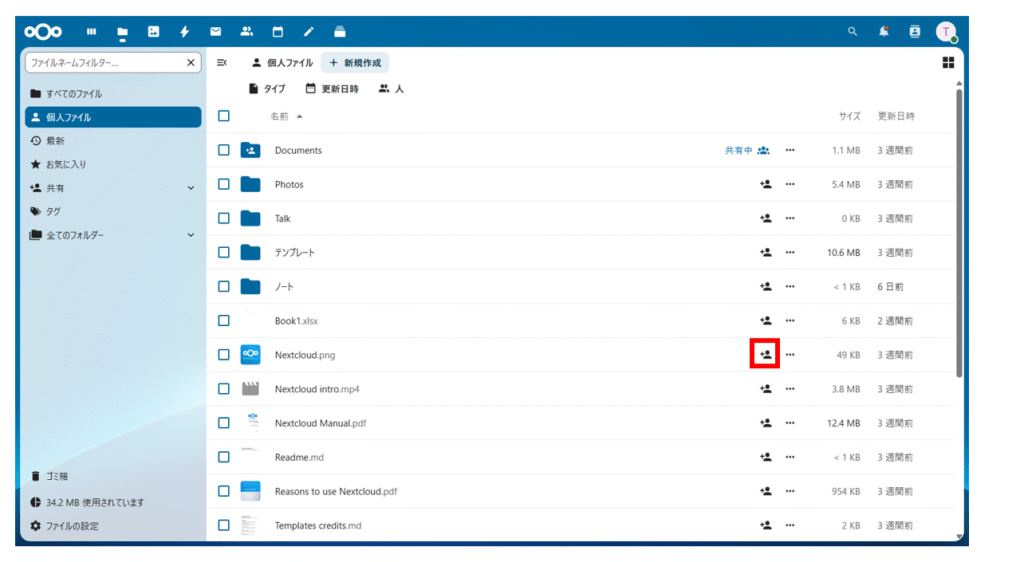Viewport: 1024px width, 562px height.
Task: Open the タイプ filter dropdown
Action: tap(267, 89)
